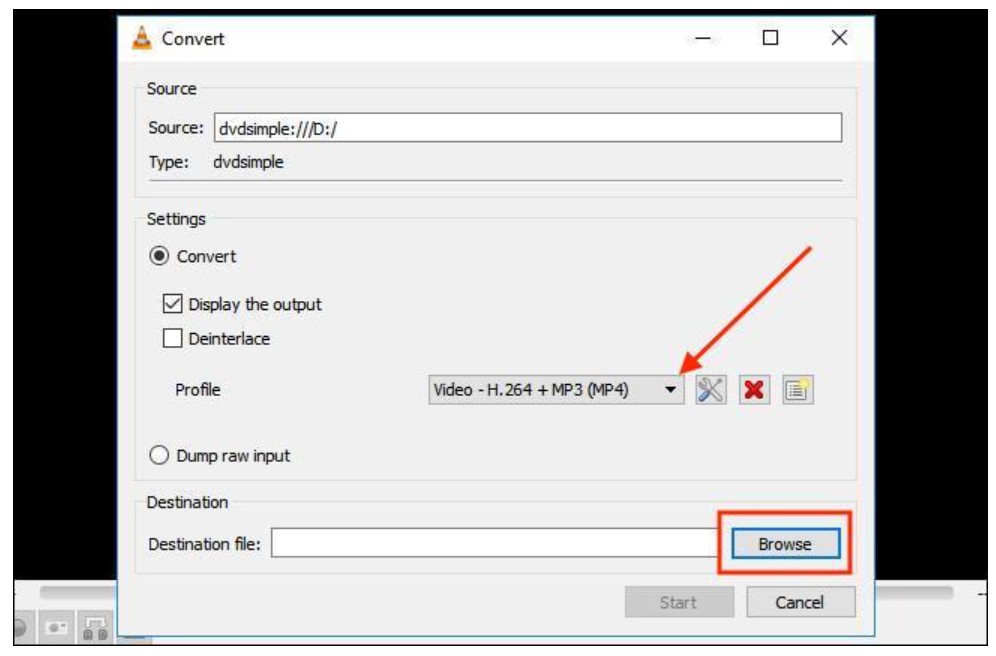This screenshot has height=656, width=996.
Task: Select Dump raw input option
Action: 159,456
